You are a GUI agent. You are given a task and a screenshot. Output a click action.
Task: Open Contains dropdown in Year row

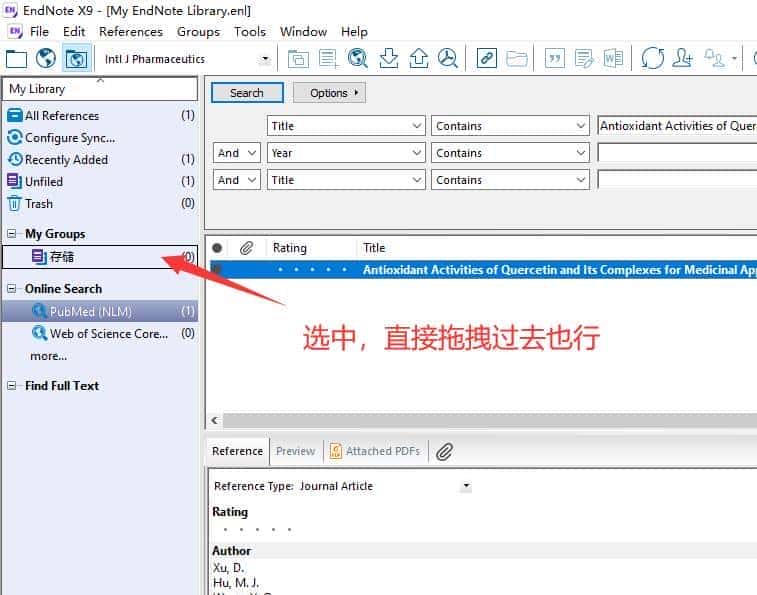click(x=510, y=153)
